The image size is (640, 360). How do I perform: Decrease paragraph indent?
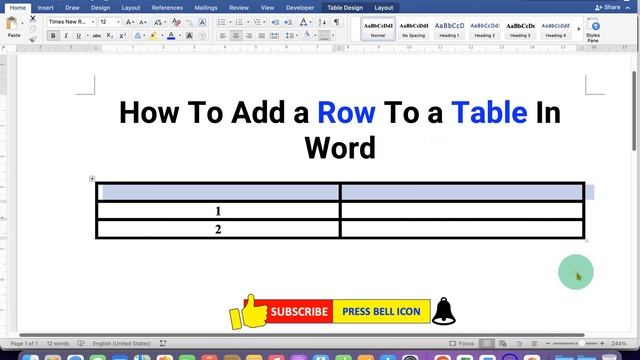pos(275,22)
